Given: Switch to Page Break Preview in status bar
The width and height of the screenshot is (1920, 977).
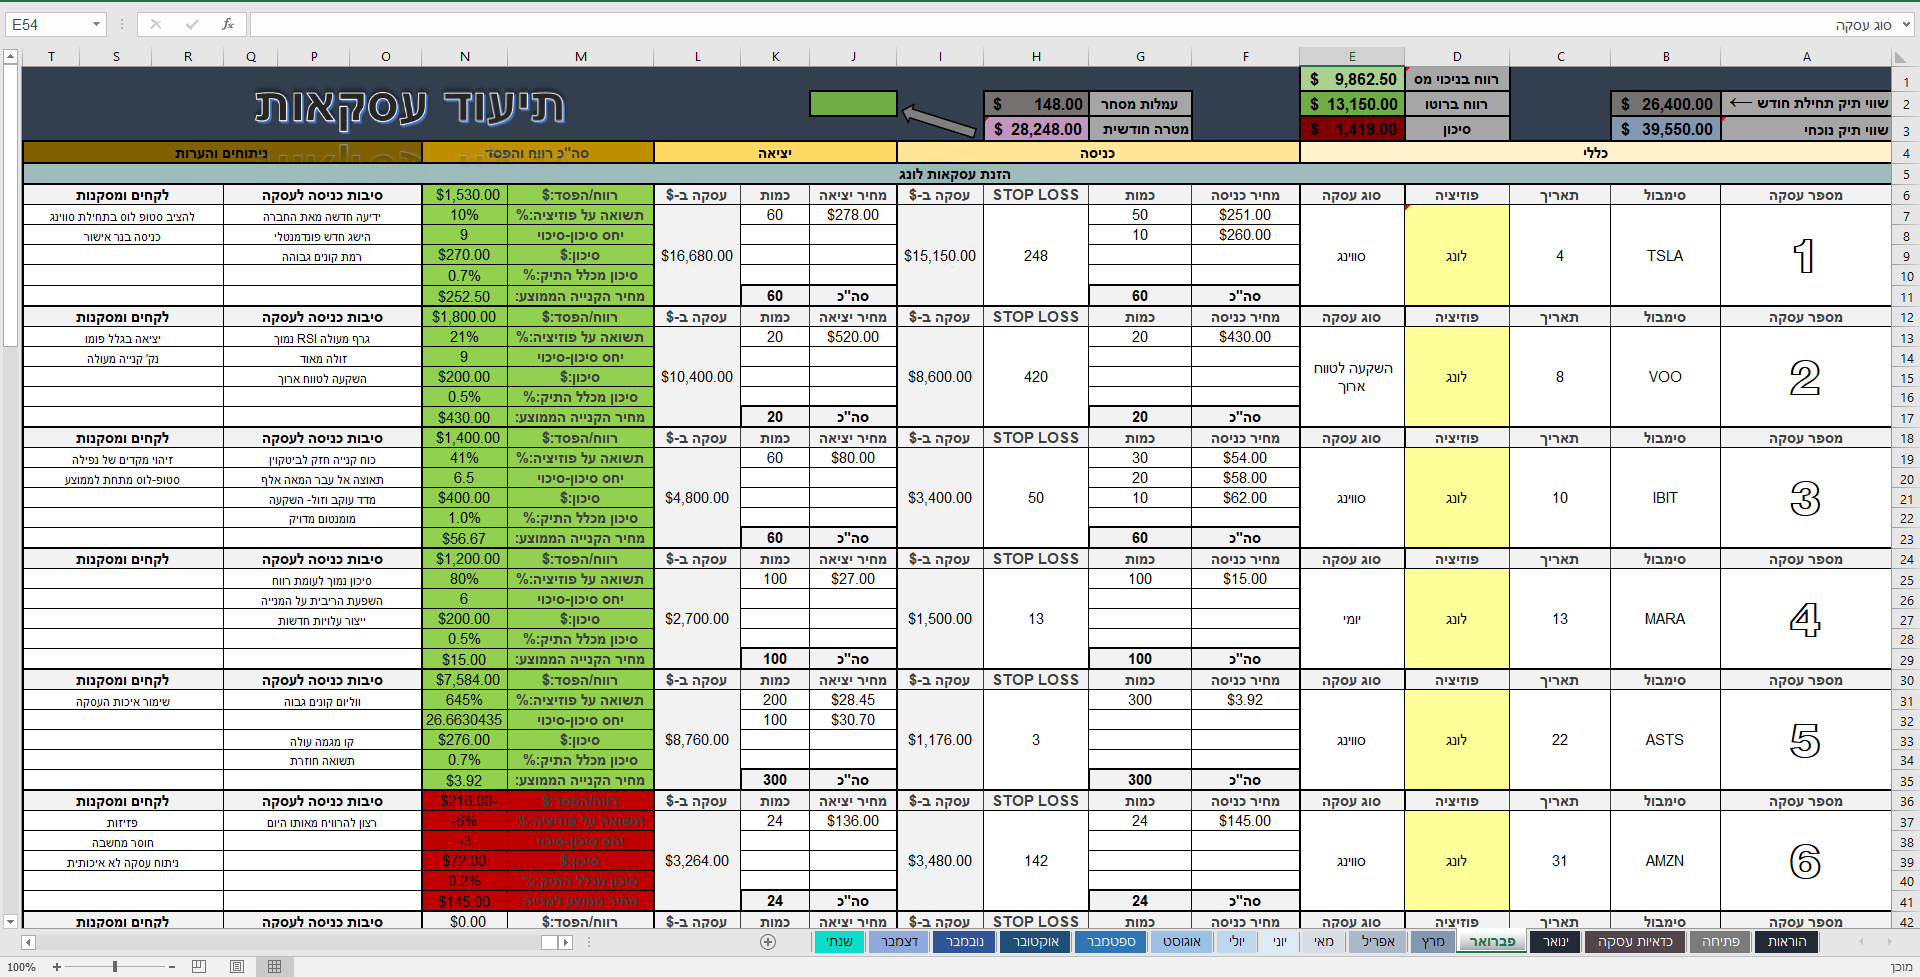Looking at the screenshot, I should coord(199,966).
